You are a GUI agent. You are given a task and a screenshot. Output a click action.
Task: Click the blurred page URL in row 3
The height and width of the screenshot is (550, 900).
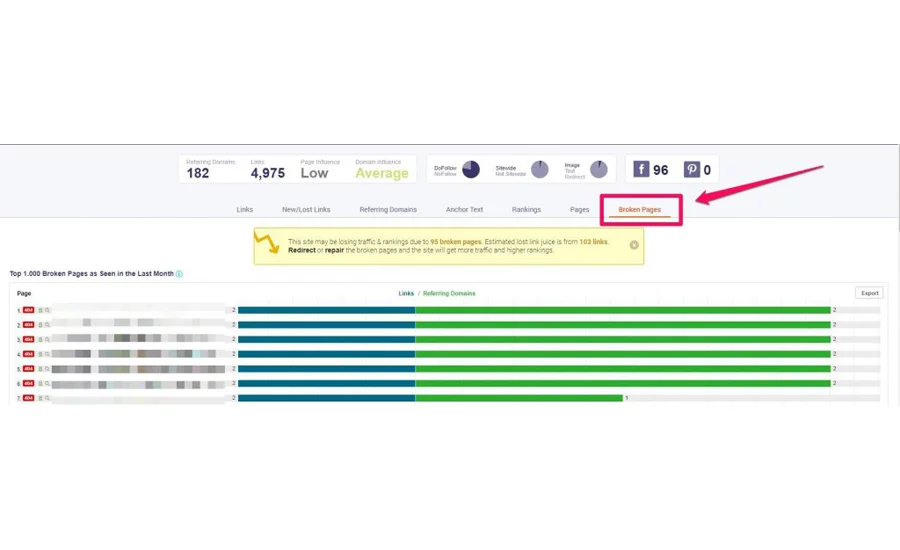[138, 339]
